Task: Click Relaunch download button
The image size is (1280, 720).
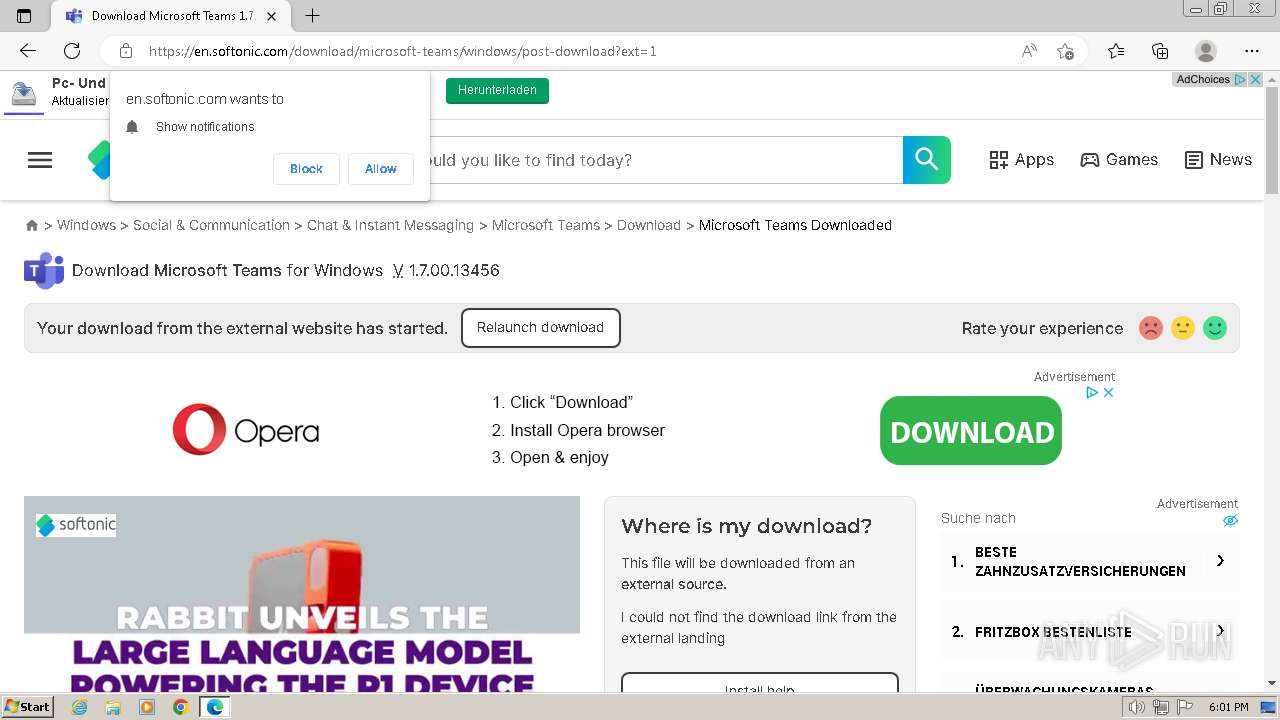Action: (x=540, y=328)
